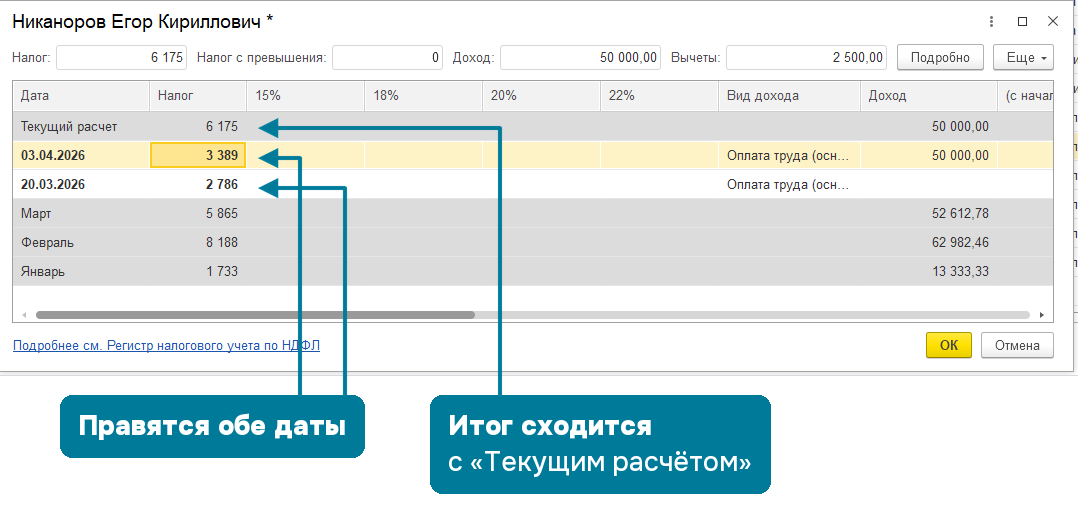Select the Март row
1078x506 pixels.
point(533,214)
